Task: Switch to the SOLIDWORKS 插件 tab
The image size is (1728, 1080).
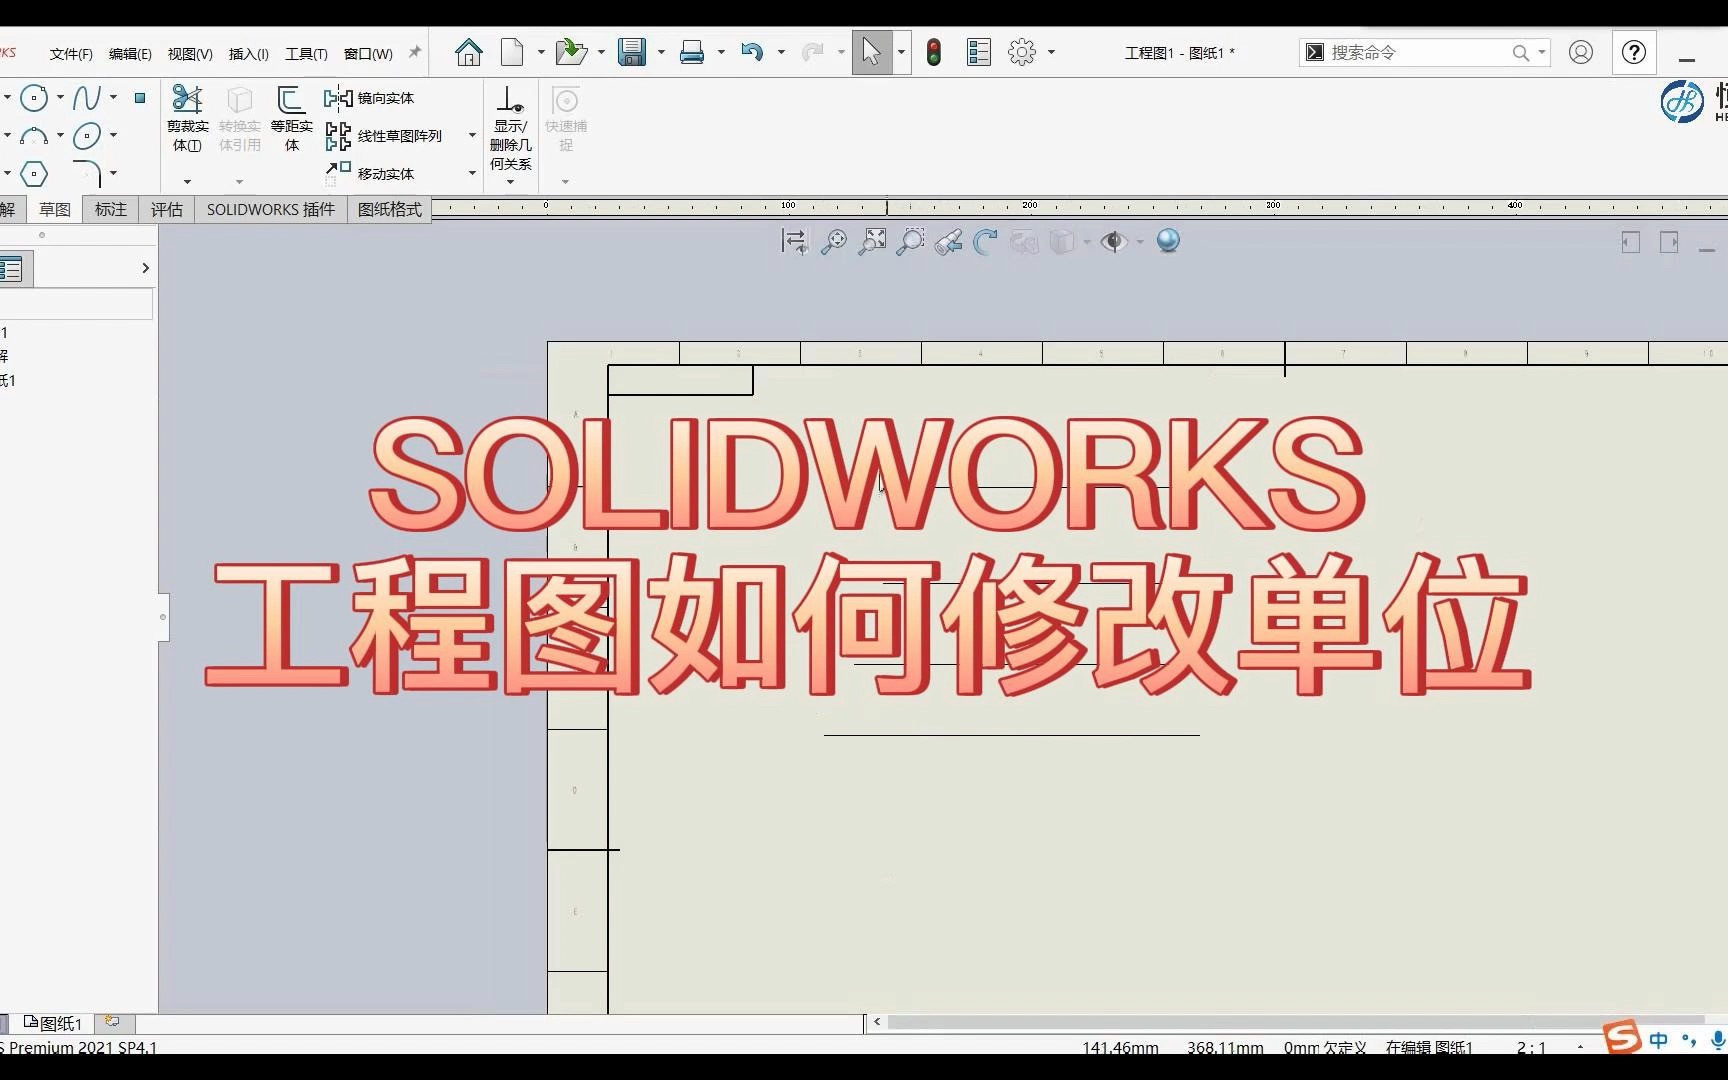Action: [271, 209]
